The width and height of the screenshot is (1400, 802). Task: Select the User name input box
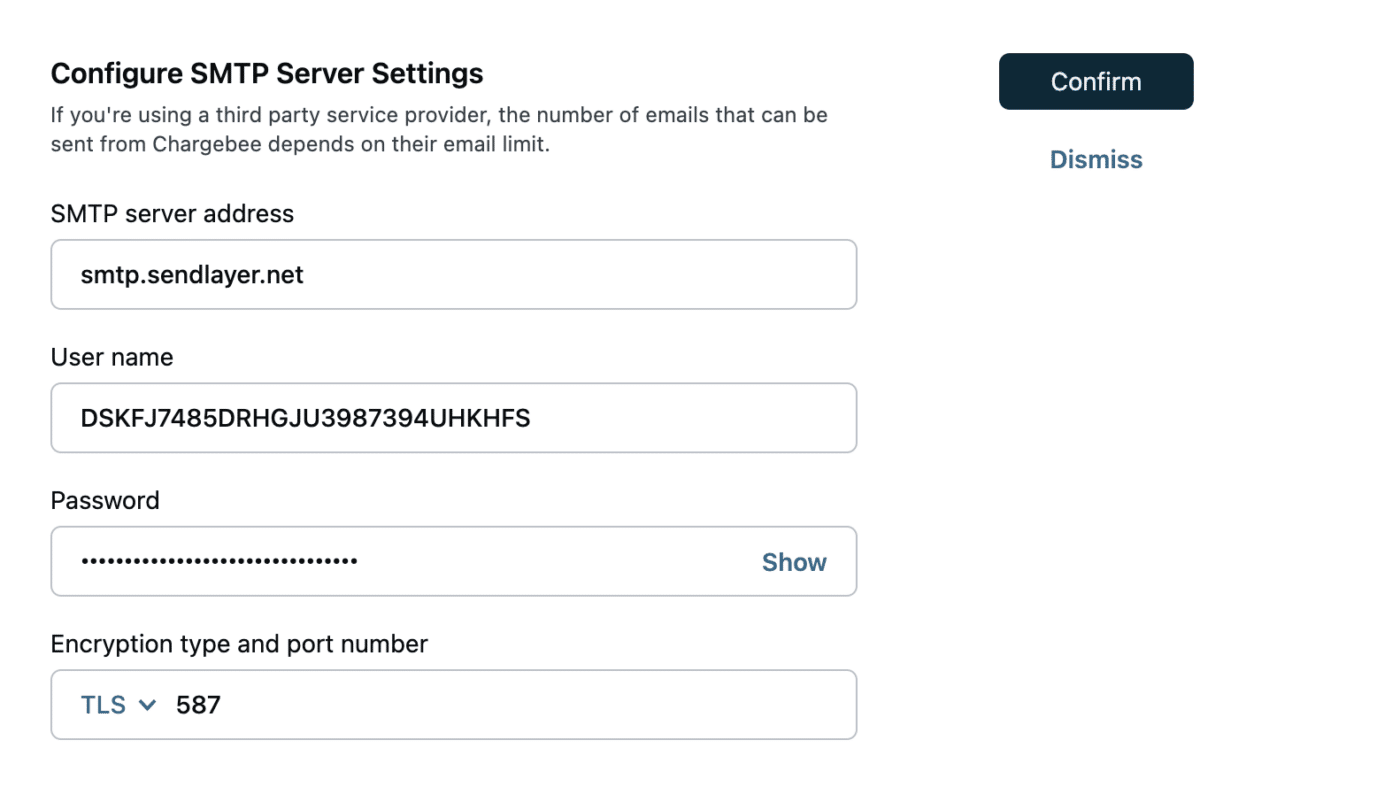pos(453,417)
